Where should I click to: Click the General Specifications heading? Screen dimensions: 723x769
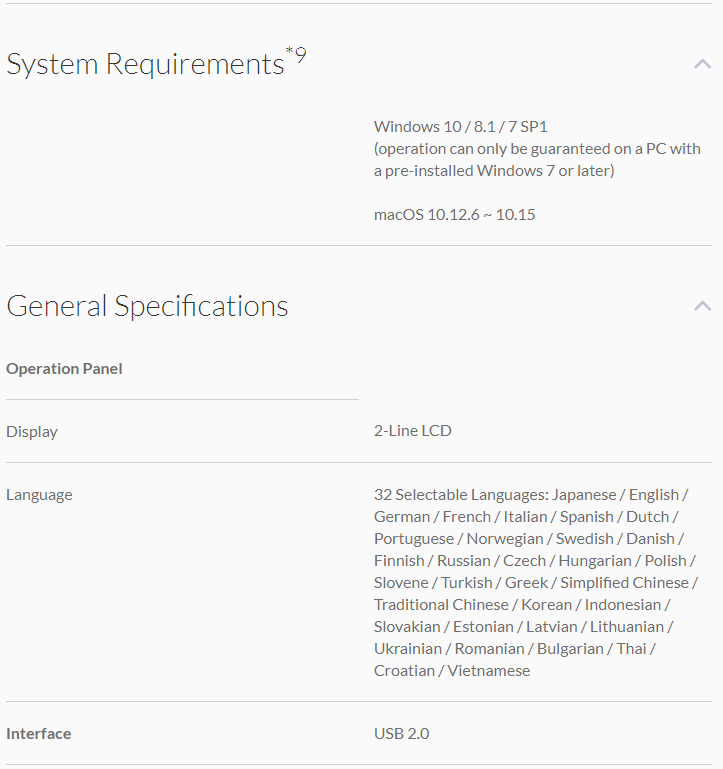tap(147, 306)
